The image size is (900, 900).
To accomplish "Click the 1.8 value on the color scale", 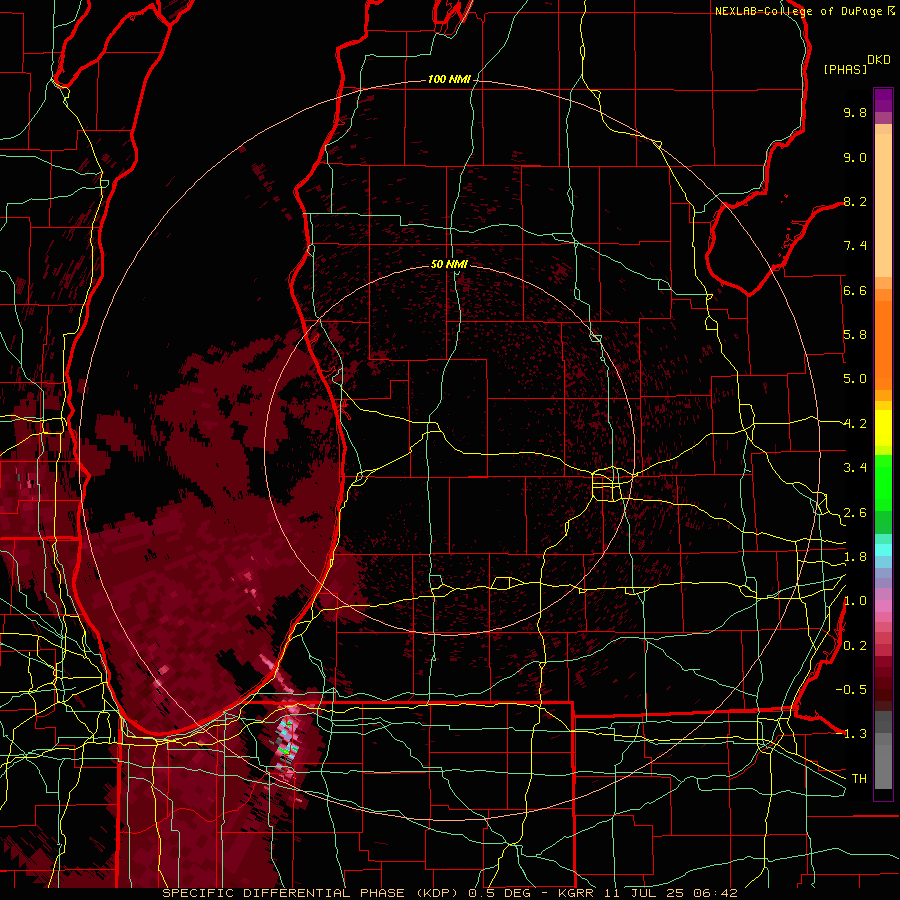I will [855, 557].
